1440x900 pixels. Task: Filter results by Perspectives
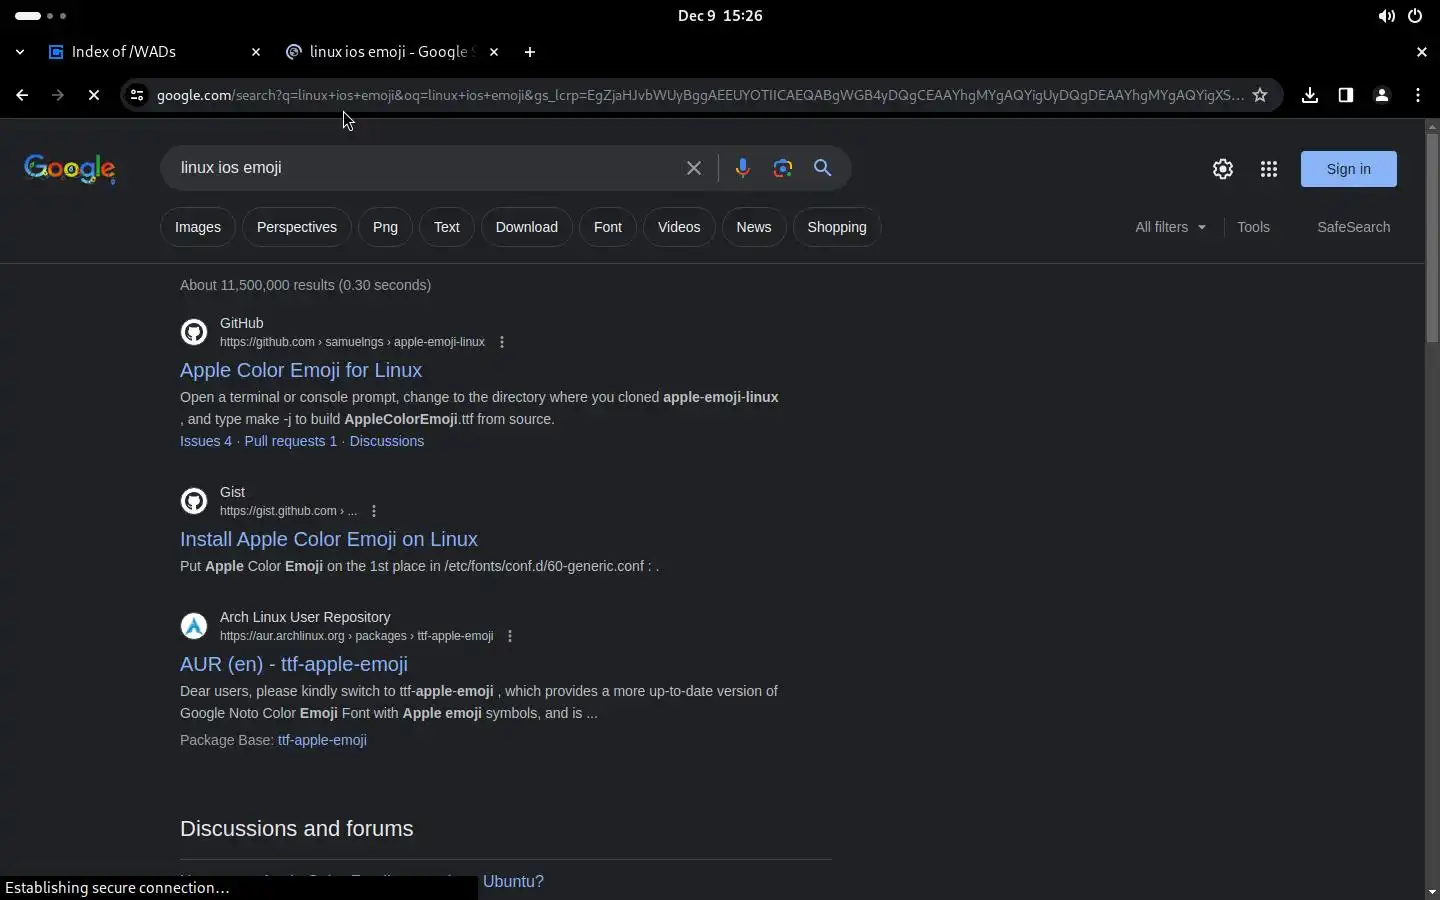pyautogui.click(x=297, y=227)
